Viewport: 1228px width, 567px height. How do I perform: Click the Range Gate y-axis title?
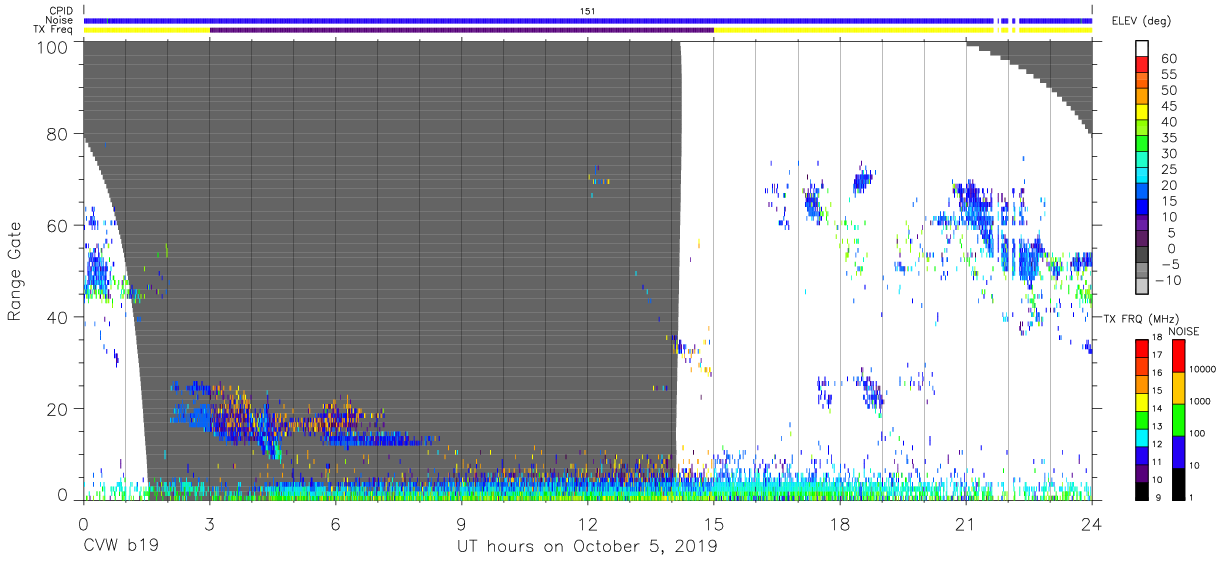[15, 272]
